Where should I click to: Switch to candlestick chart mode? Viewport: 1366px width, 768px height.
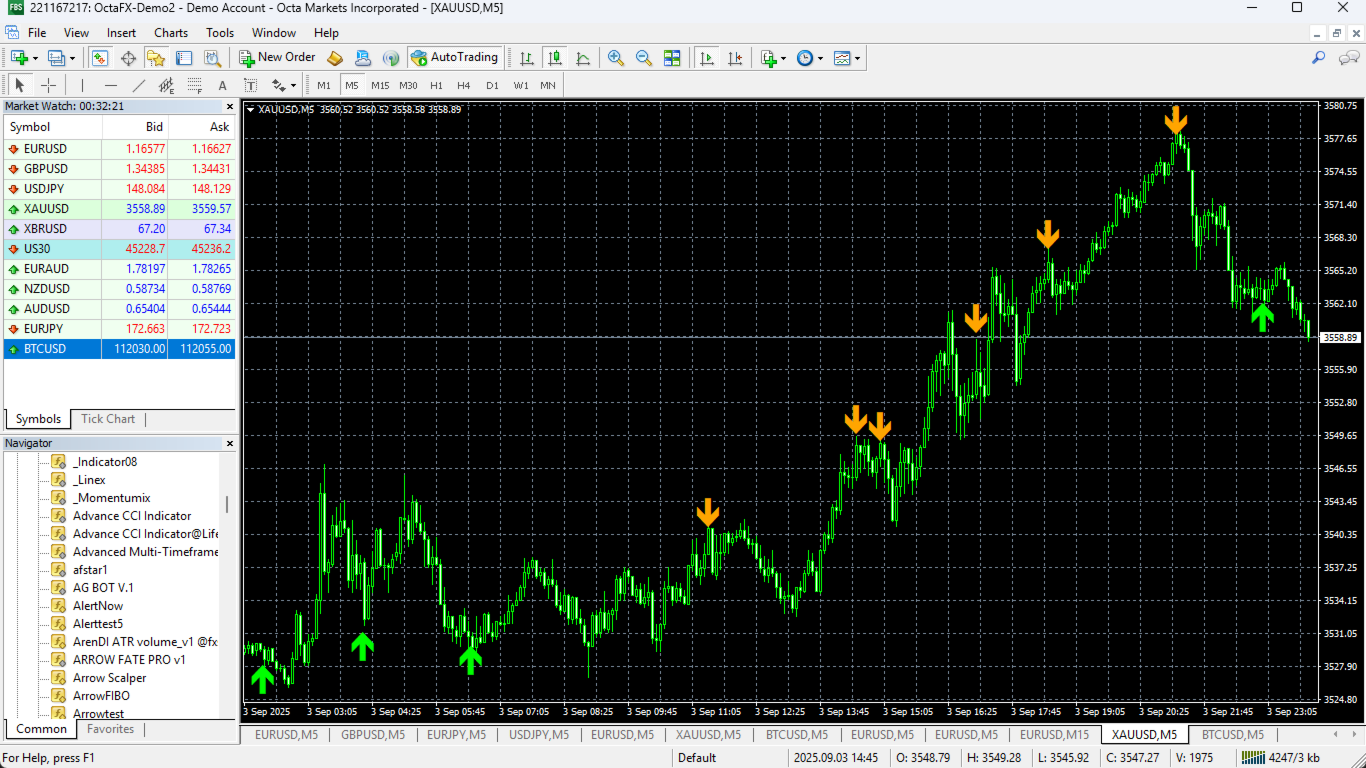click(554, 58)
